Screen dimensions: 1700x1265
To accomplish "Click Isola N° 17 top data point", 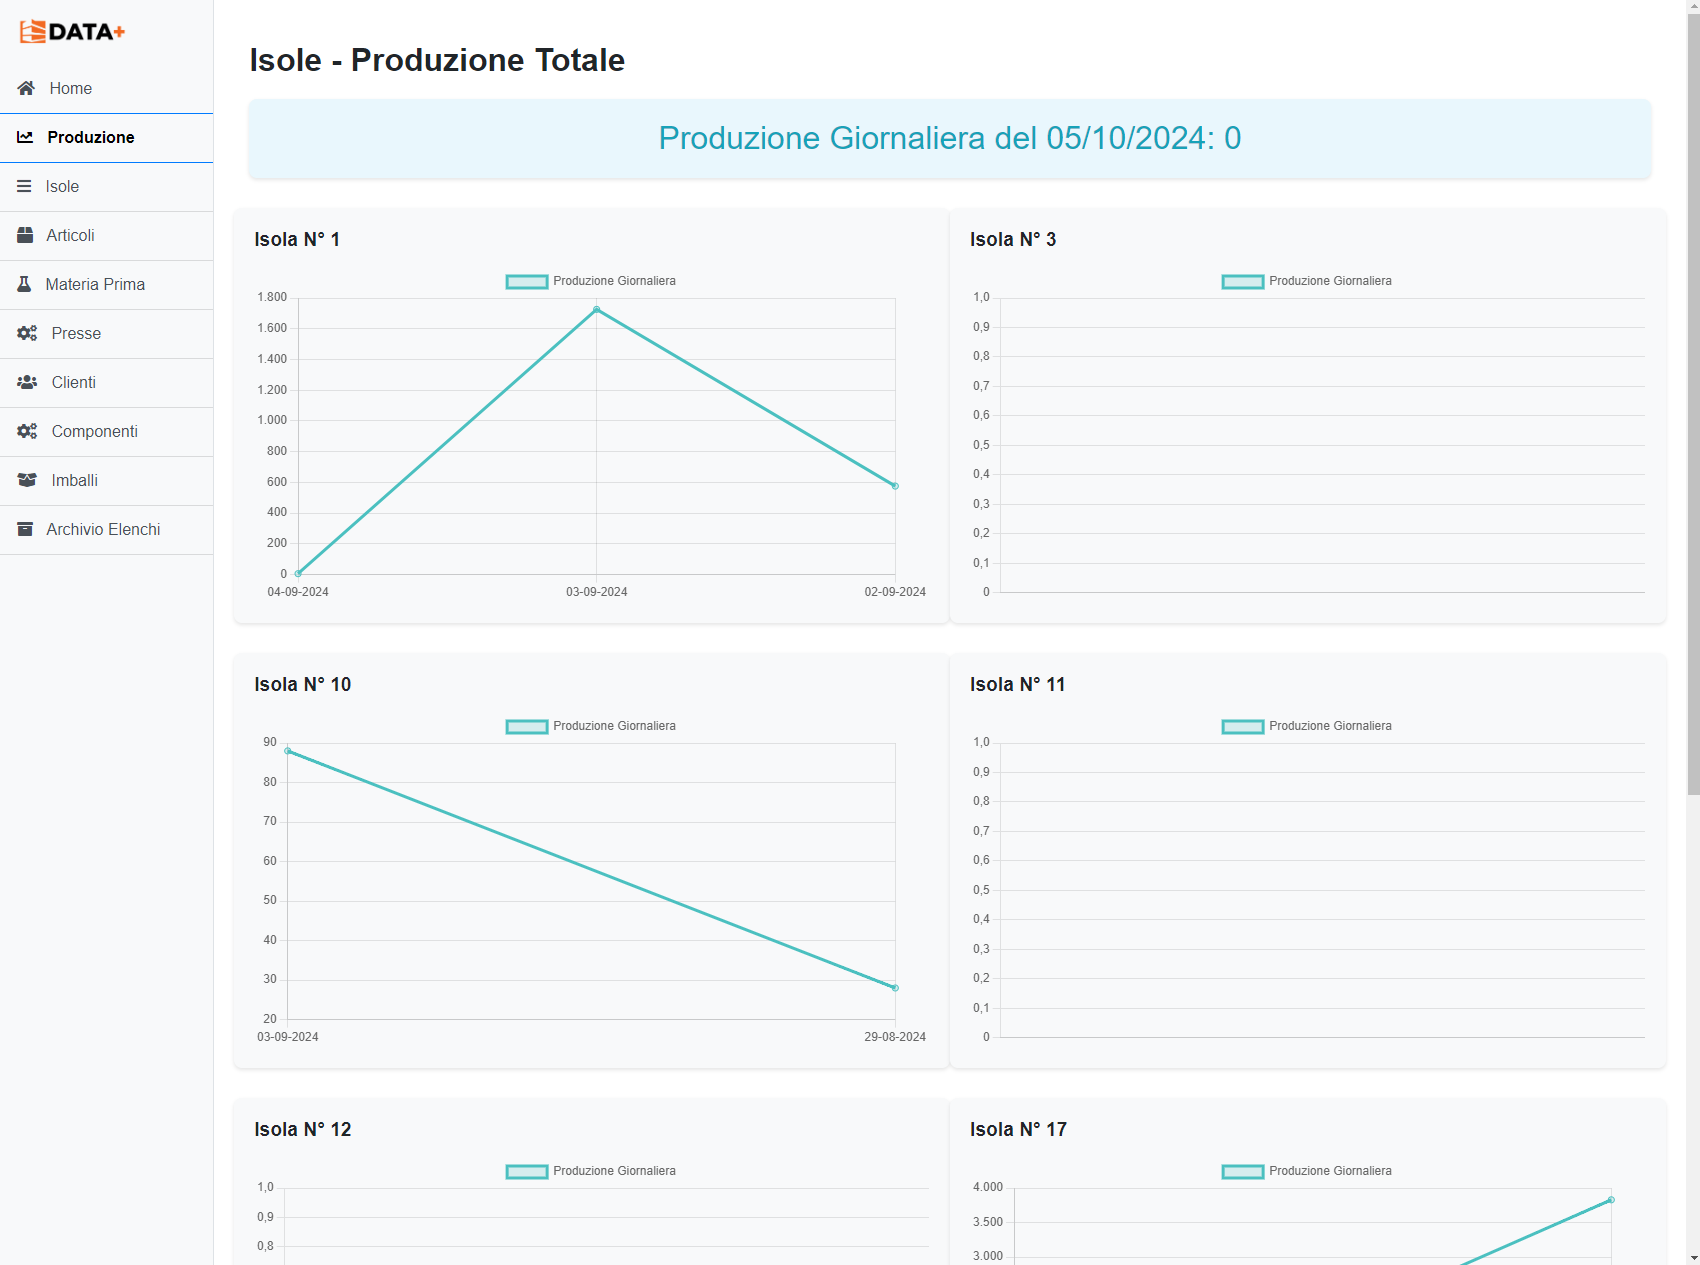I will (1611, 1200).
